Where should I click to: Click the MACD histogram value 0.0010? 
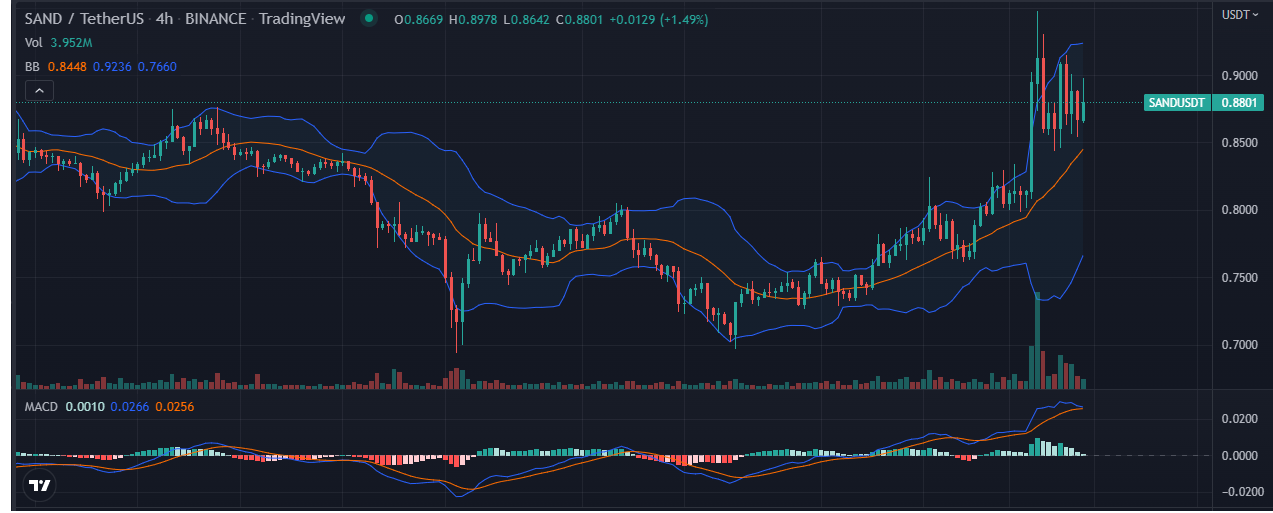pos(84,407)
